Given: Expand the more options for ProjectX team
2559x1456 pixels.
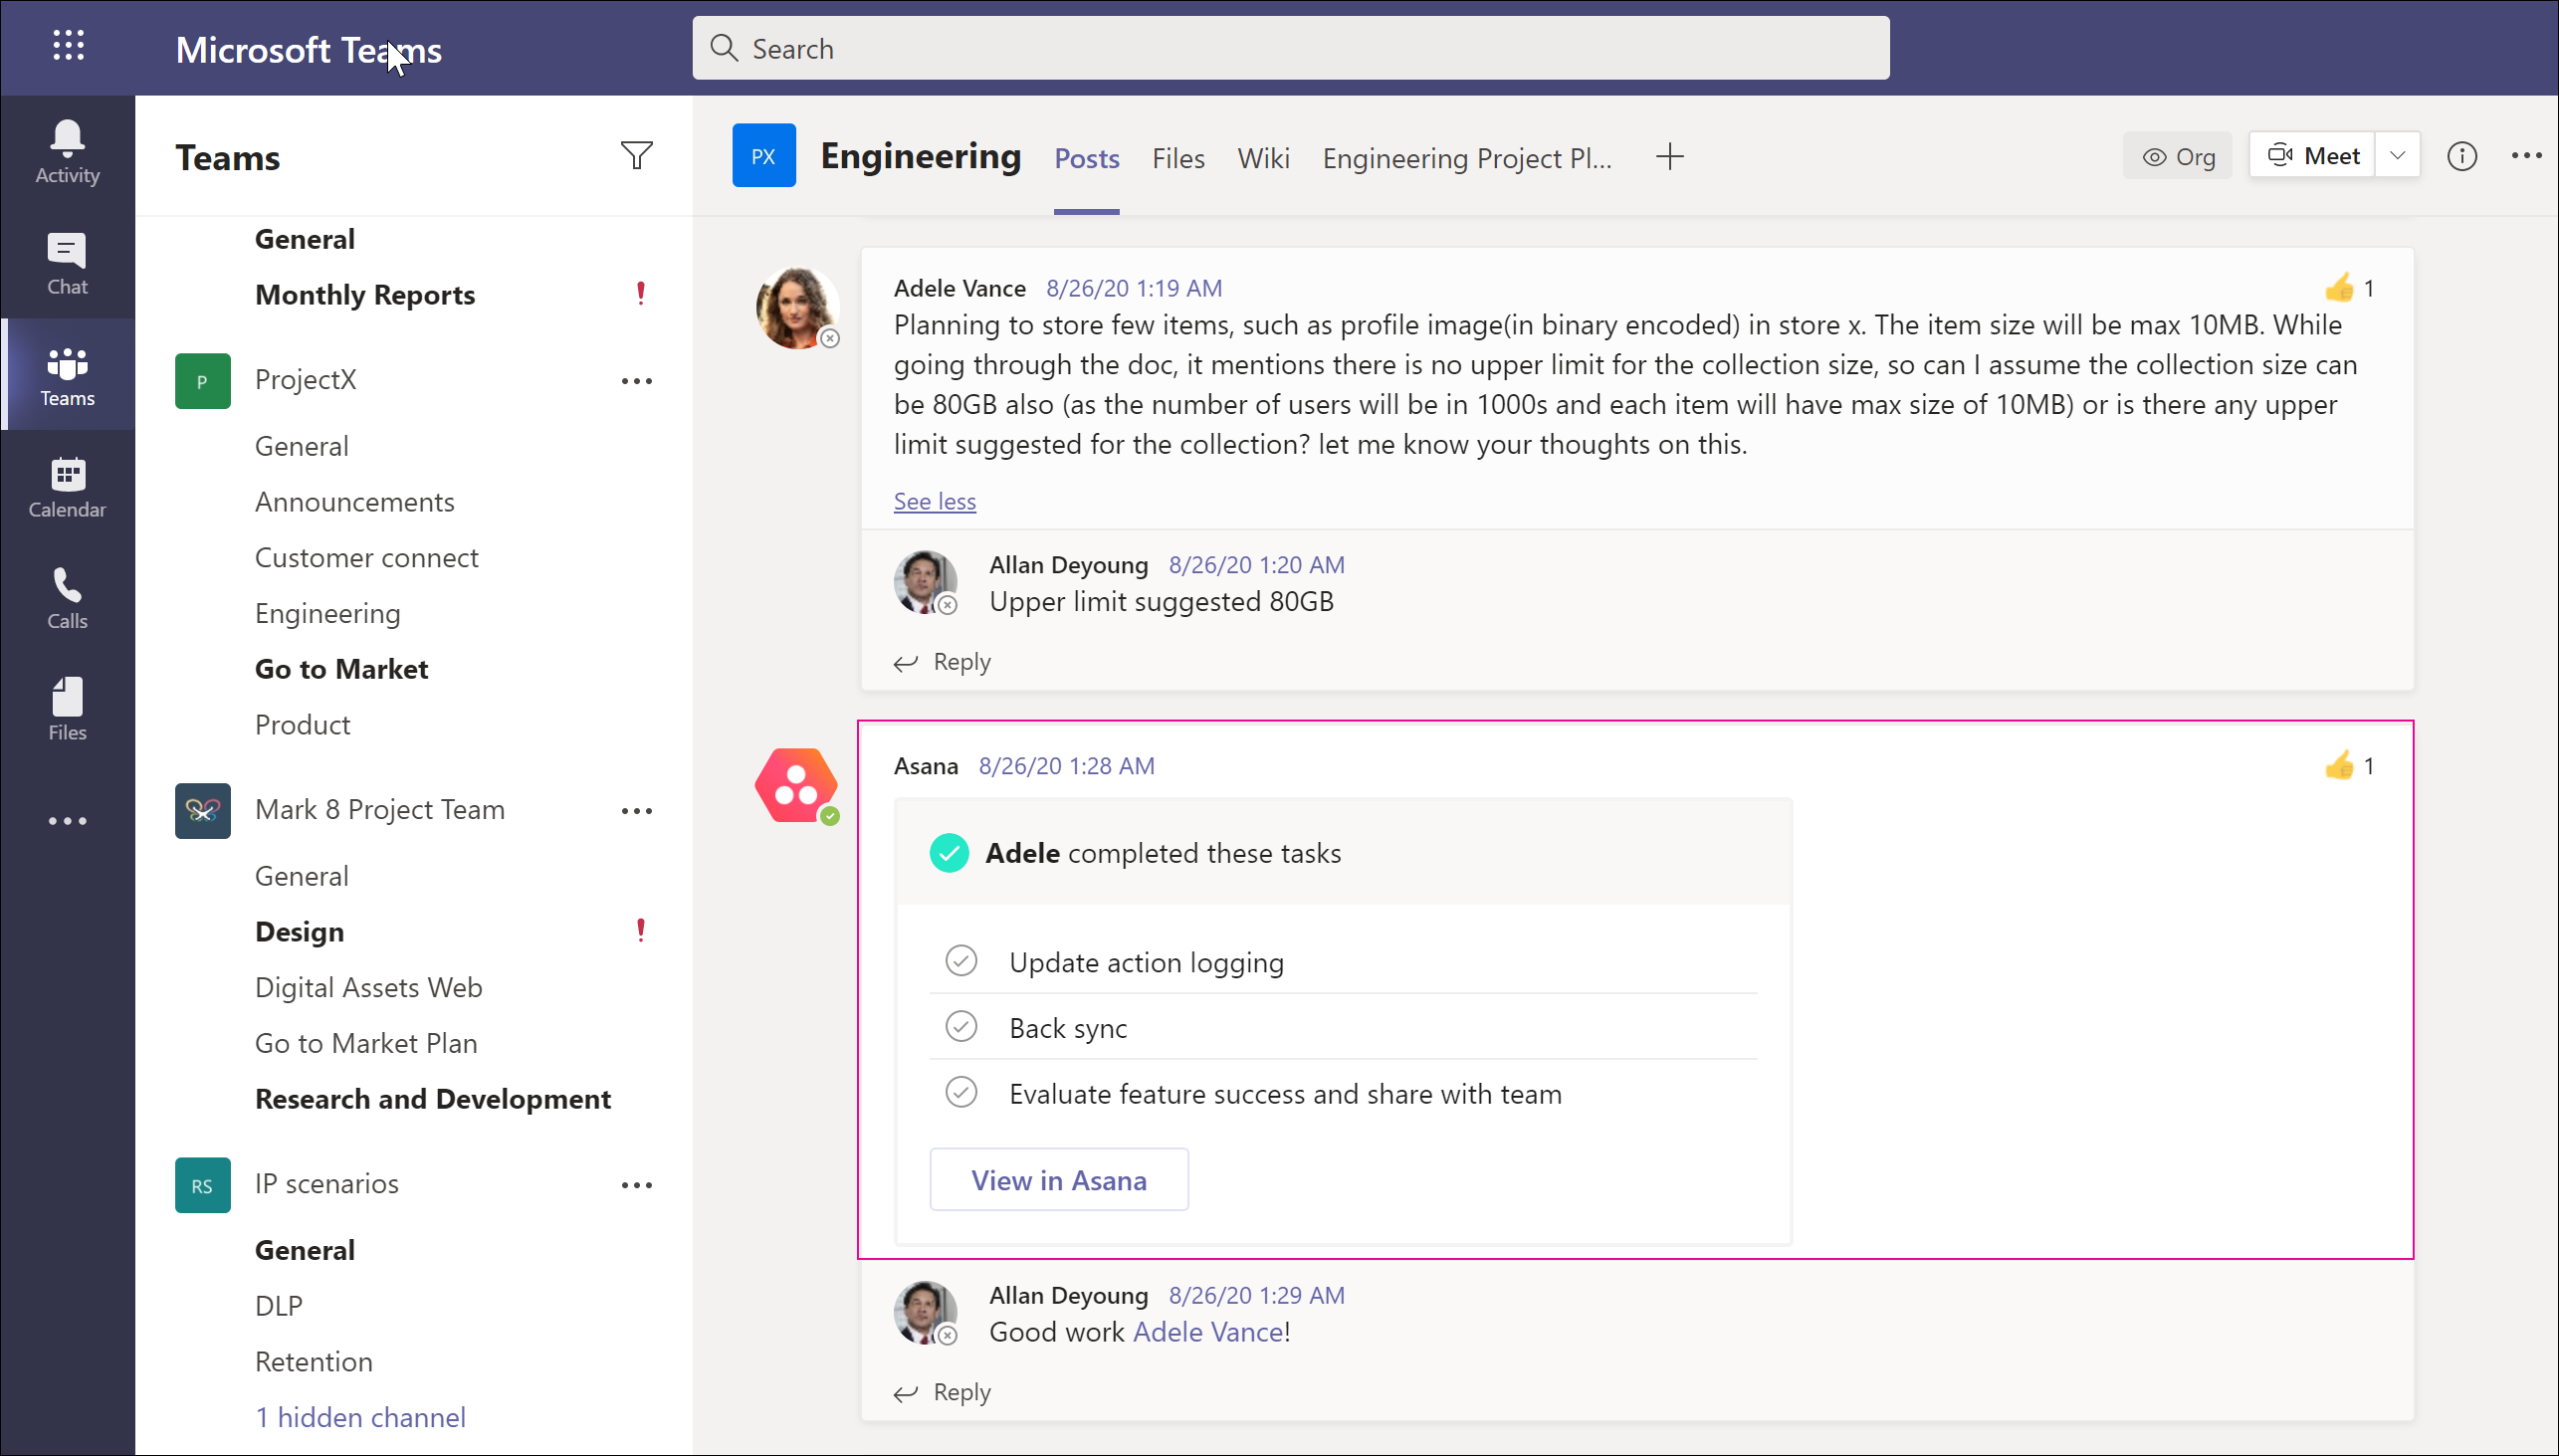Looking at the screenshot, I should [x=636, y=381].
